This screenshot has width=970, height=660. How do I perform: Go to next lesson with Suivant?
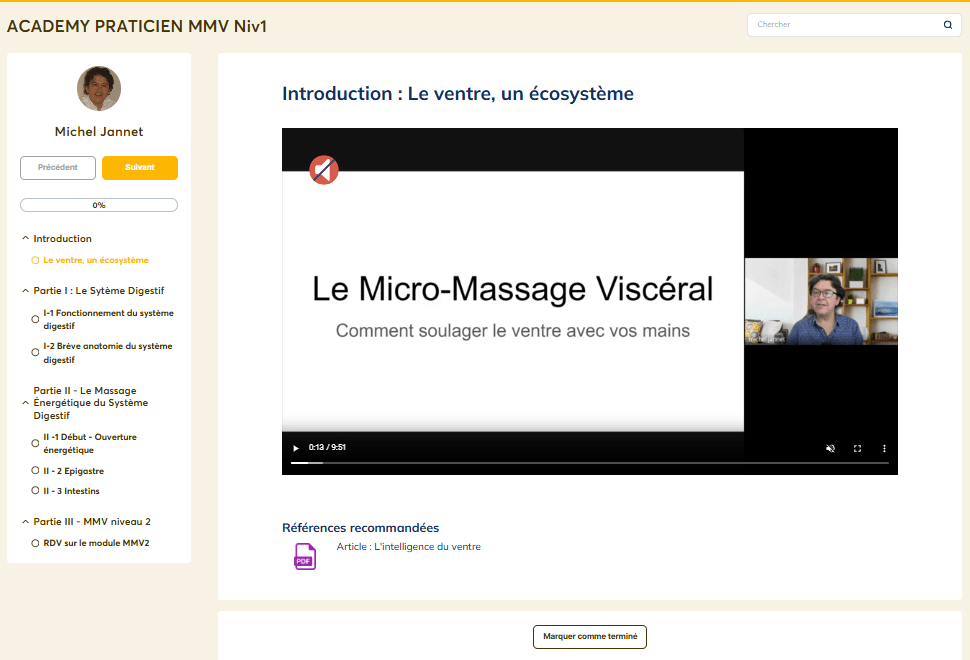click(x=140, y=168)
